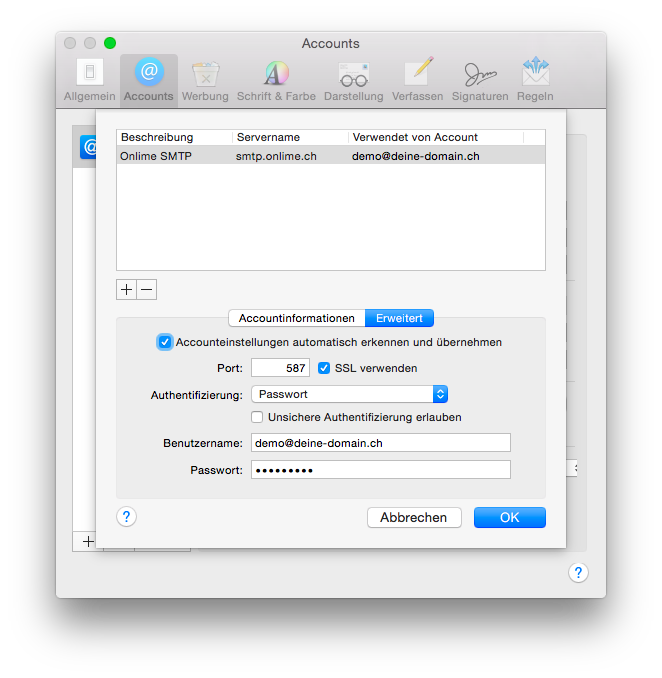Click the Port number field
This screenshot has height=678, width=662.
[280, 368]
